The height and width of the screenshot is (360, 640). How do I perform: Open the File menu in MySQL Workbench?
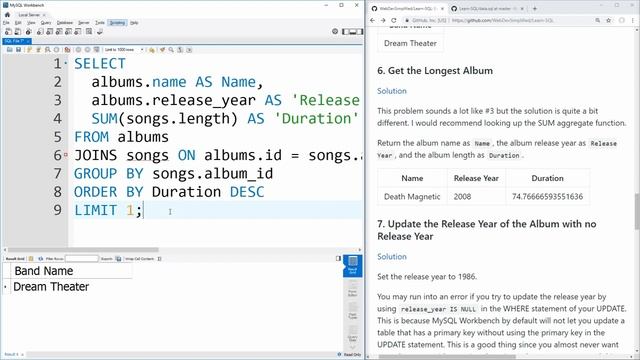click(6, 23)
